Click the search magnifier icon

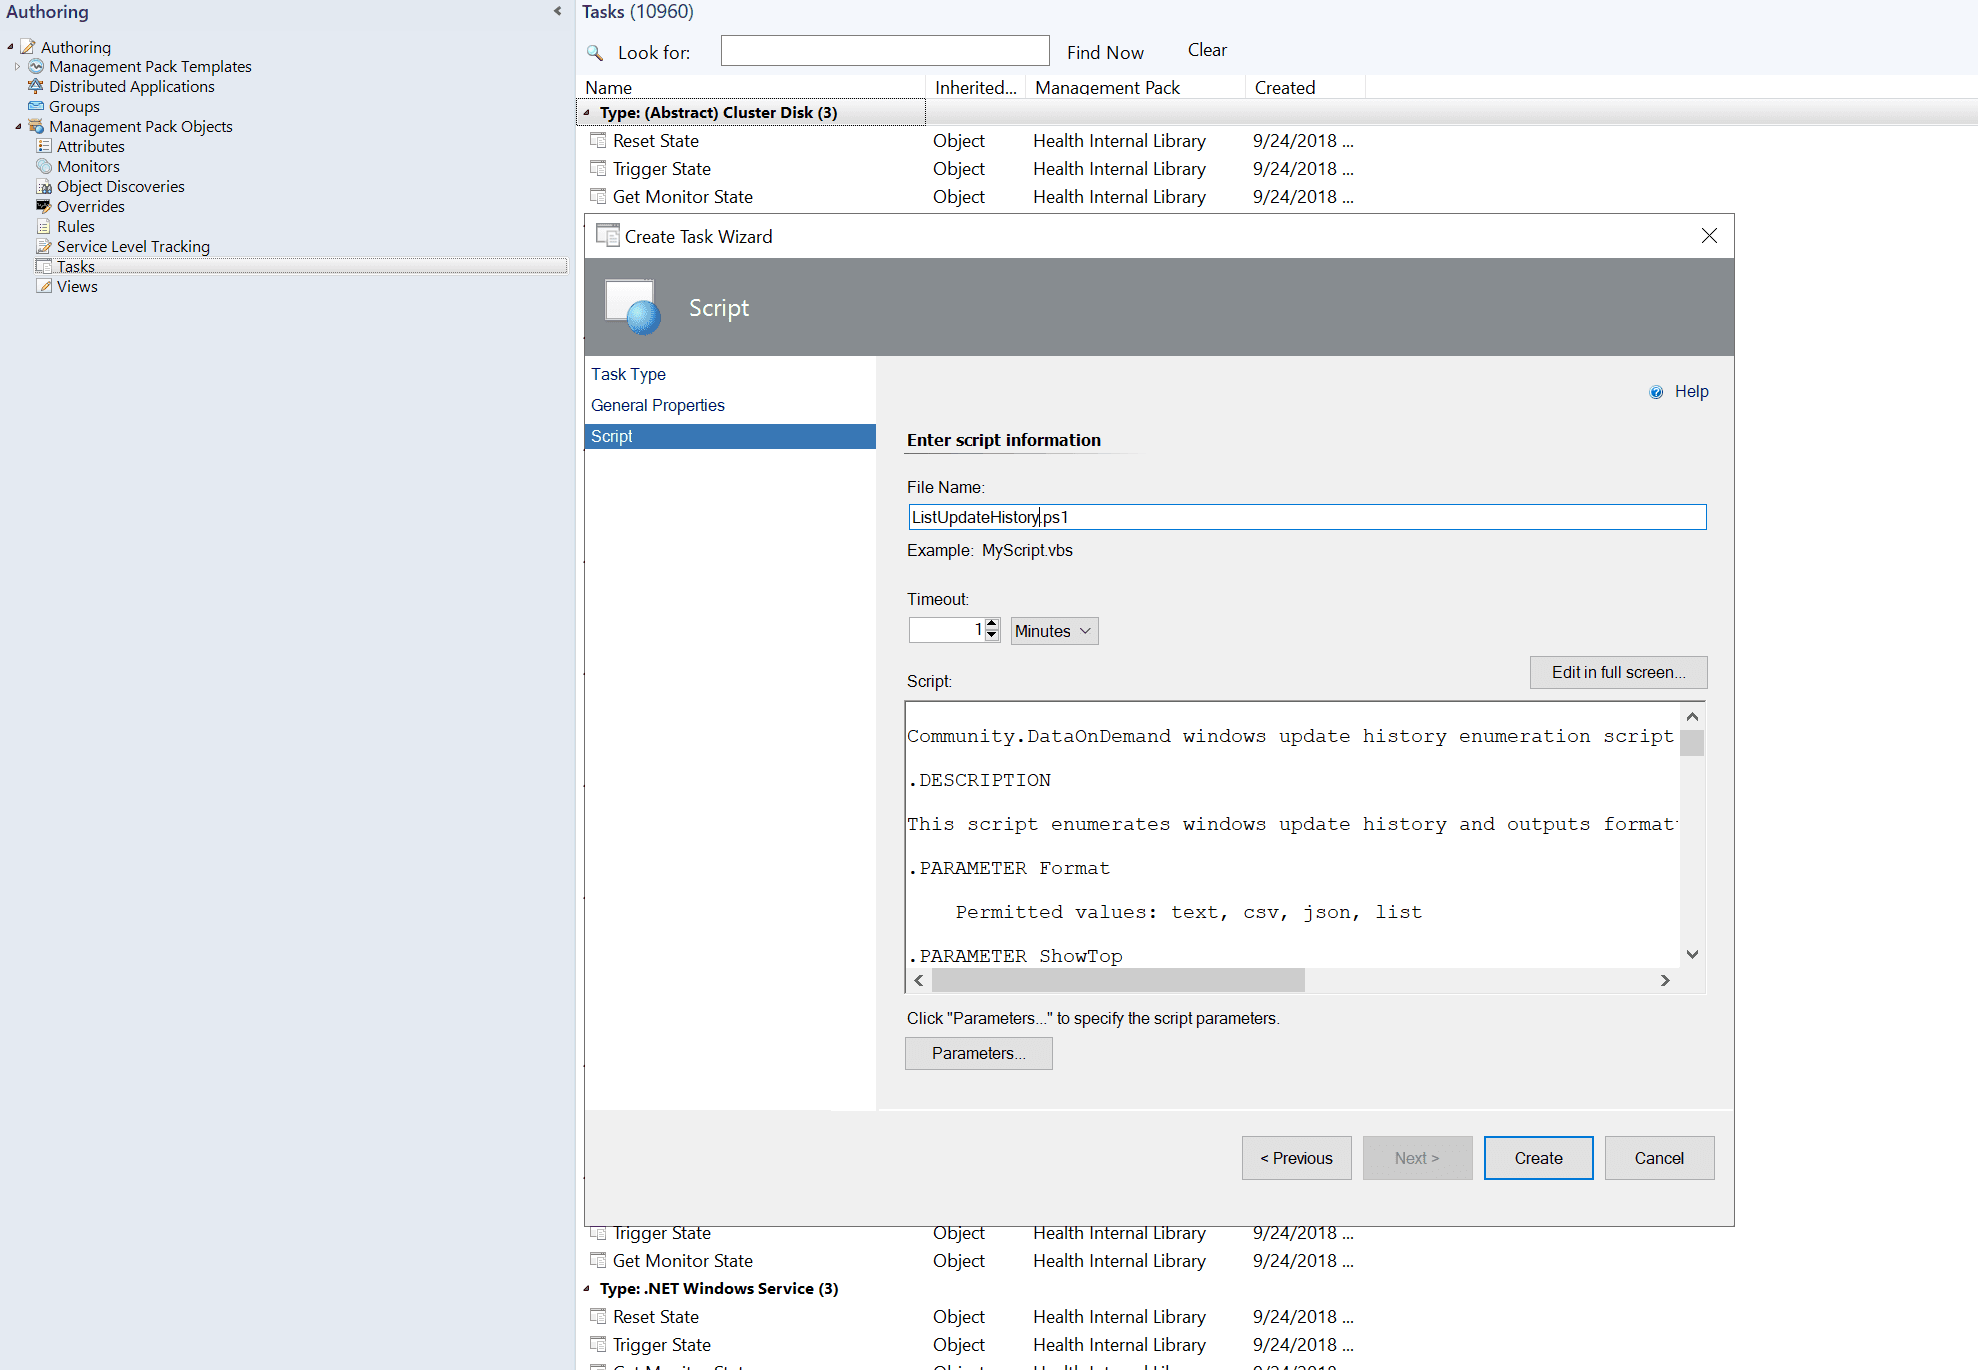coord(595,52)
